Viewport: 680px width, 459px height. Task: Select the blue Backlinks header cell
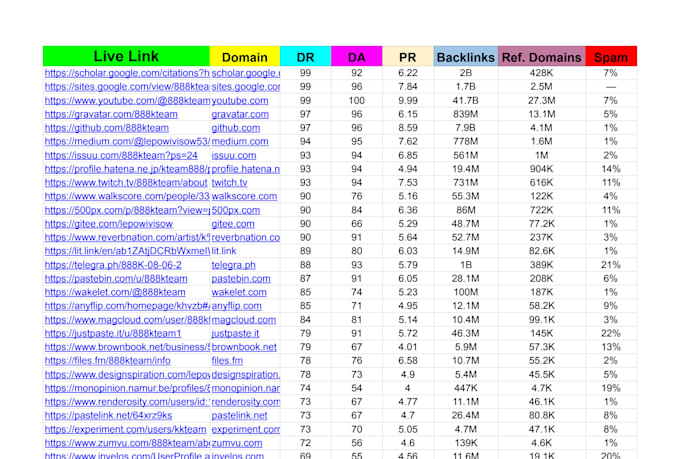point(466,56)
